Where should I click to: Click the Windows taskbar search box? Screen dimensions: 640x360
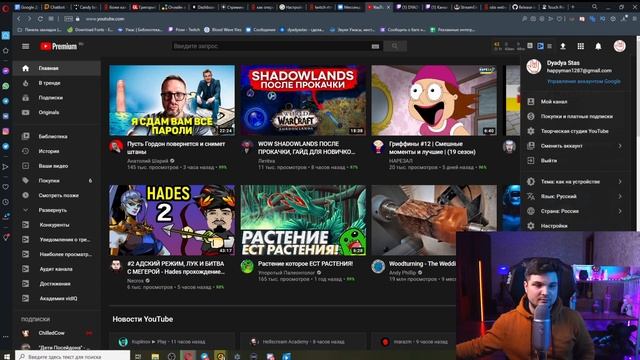pyautogui.click(x=73, y=356)
